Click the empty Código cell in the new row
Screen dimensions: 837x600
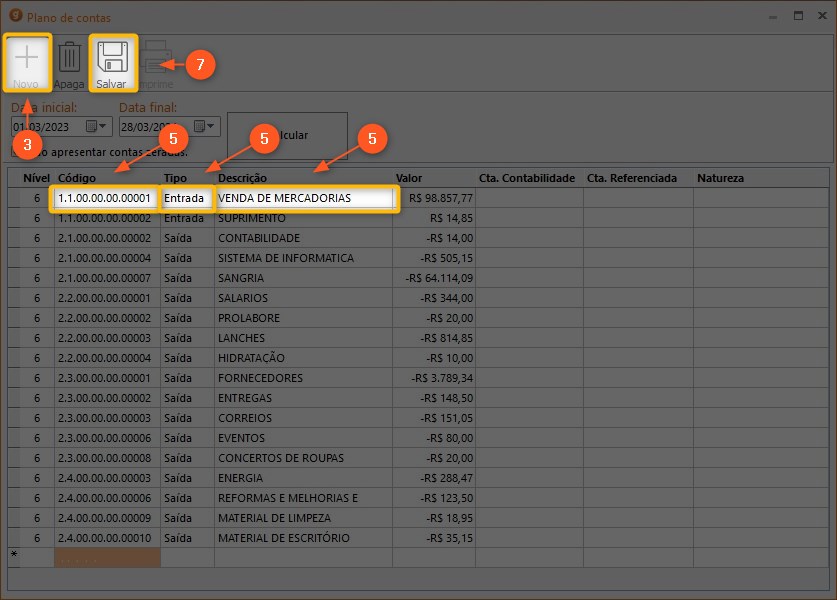[107, 557]
